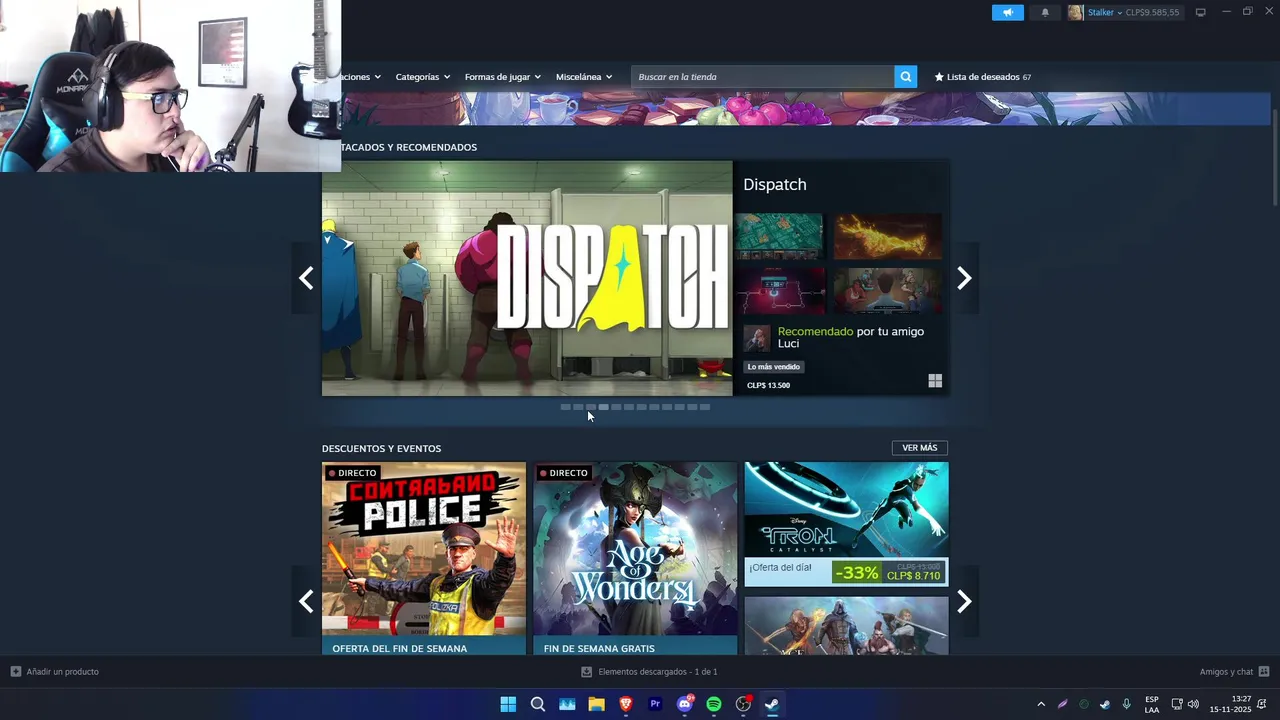
Task: Click the -33% discount price box
Action: click(x=888, y=573)
